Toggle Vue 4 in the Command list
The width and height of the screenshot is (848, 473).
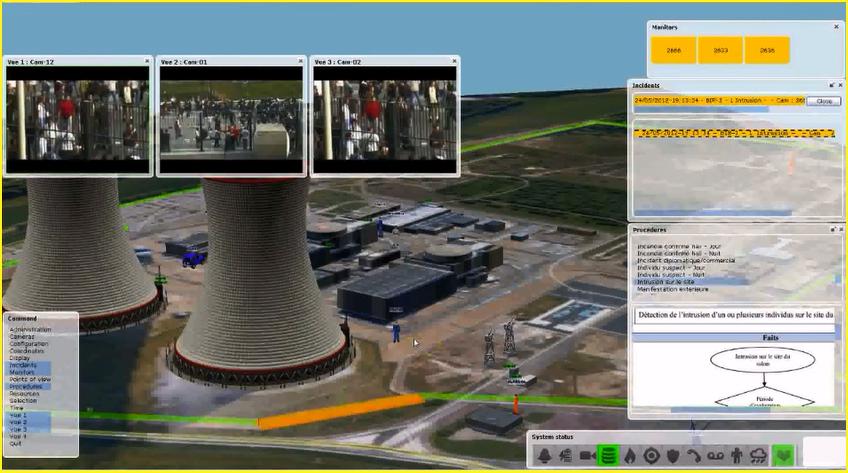pos(18,436)
